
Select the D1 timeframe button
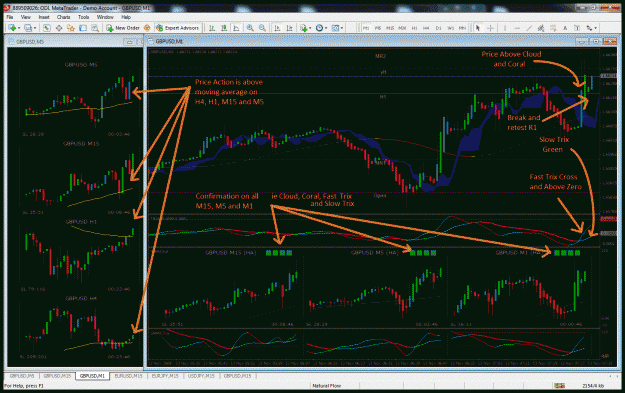(x=438, y=28)
